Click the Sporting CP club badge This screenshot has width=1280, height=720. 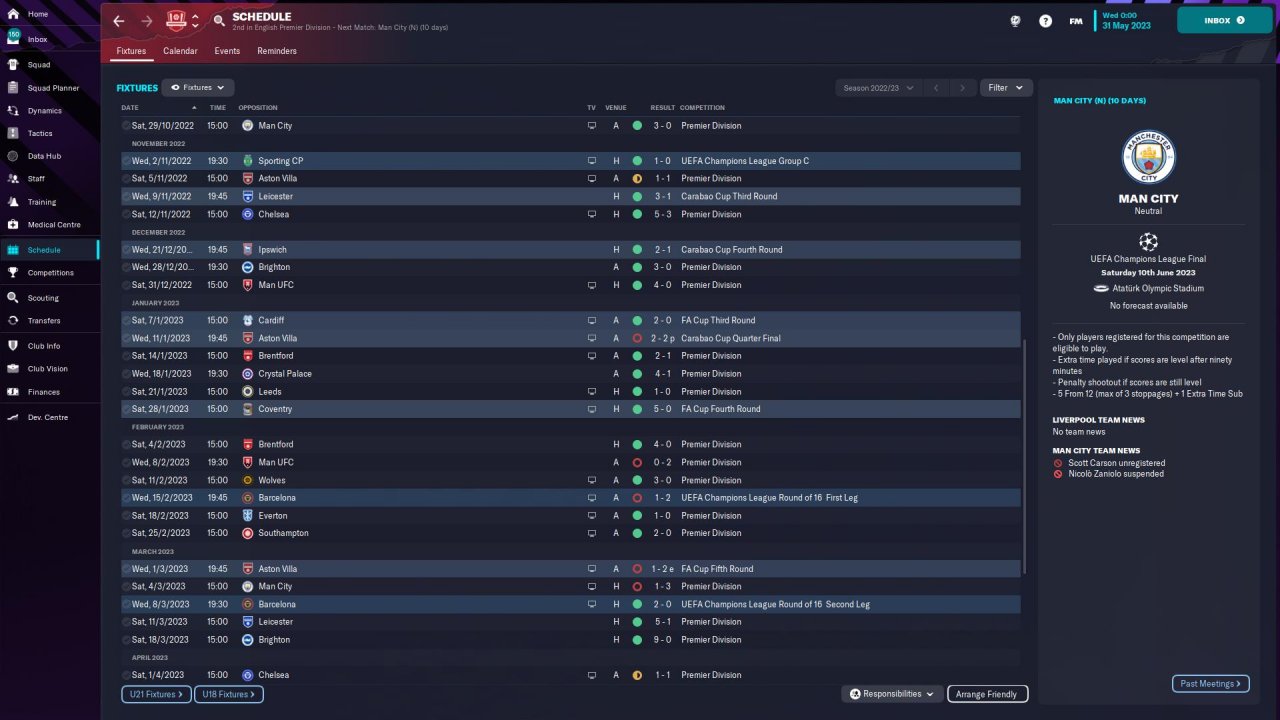click(248, 161)
